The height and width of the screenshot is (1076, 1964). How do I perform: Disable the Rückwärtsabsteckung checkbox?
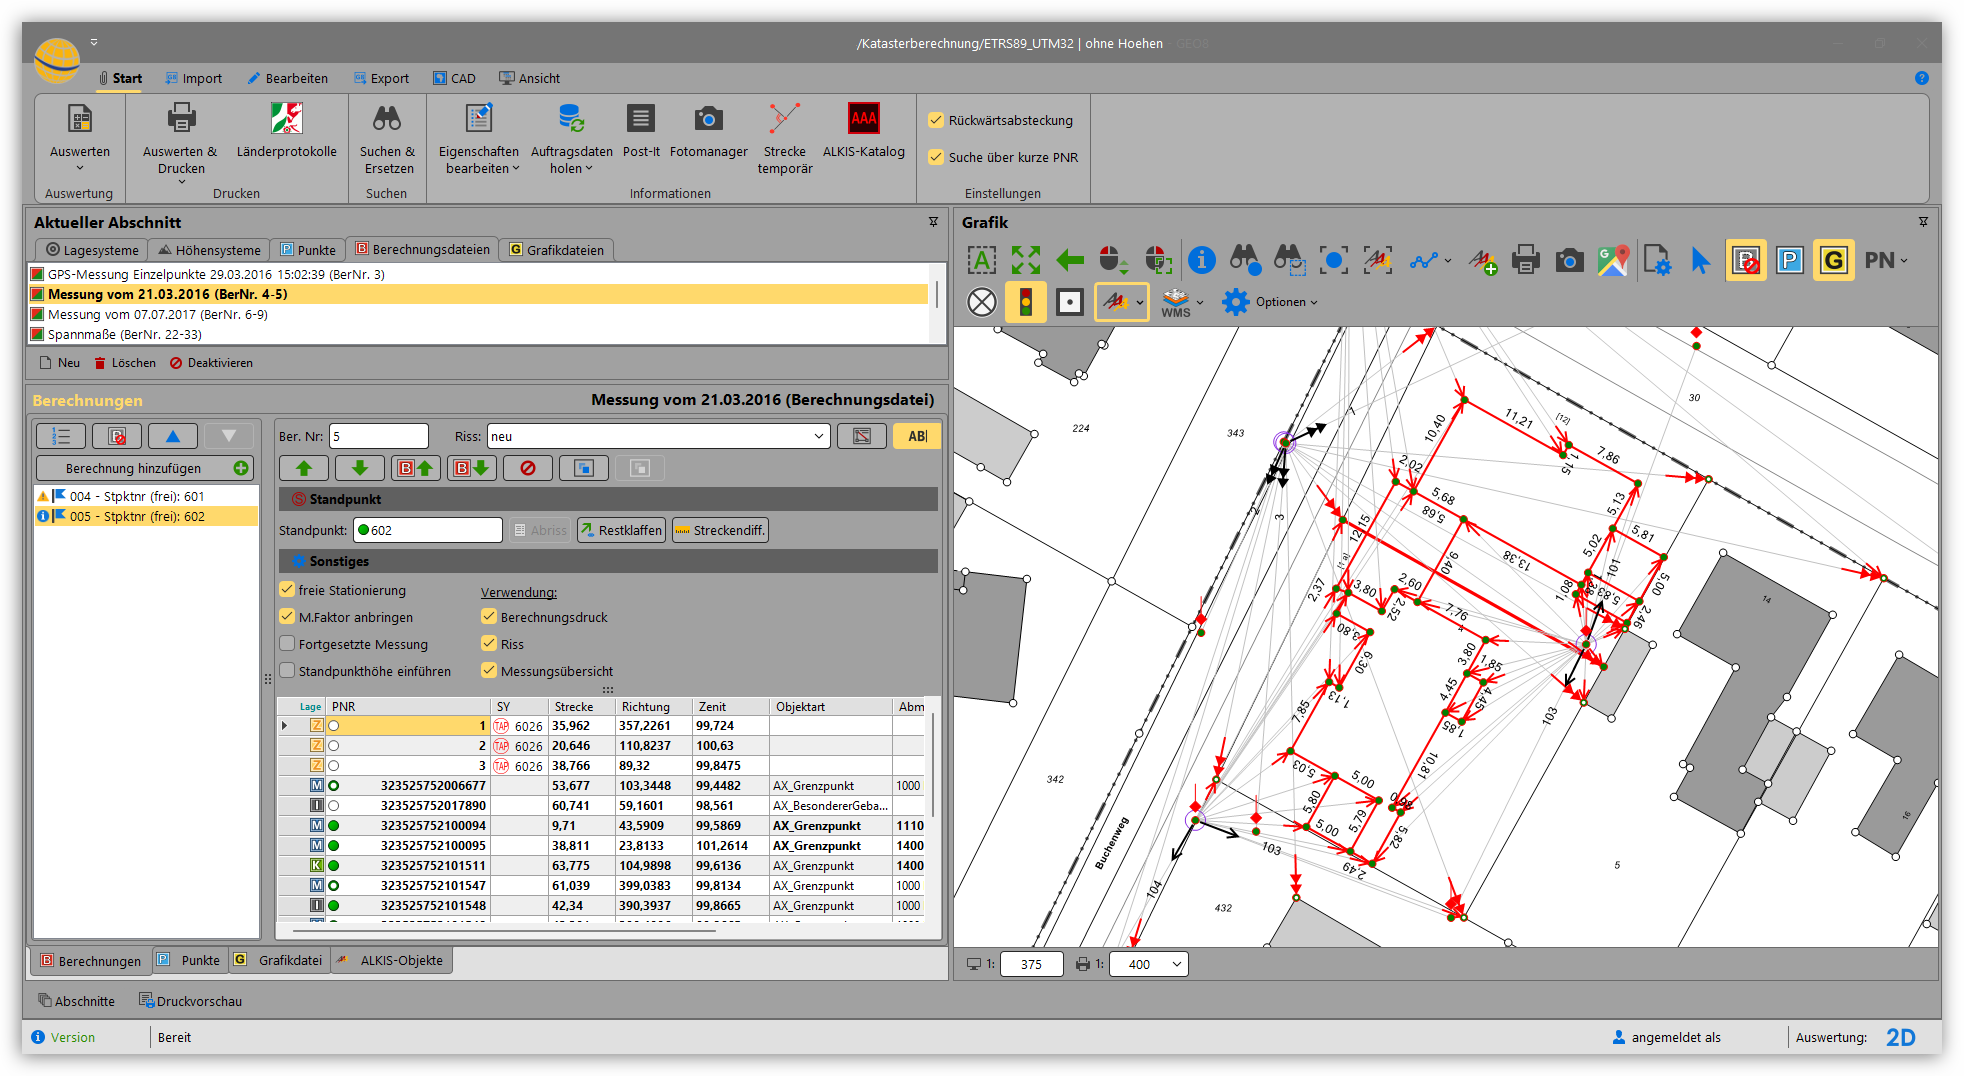(936, 120)
